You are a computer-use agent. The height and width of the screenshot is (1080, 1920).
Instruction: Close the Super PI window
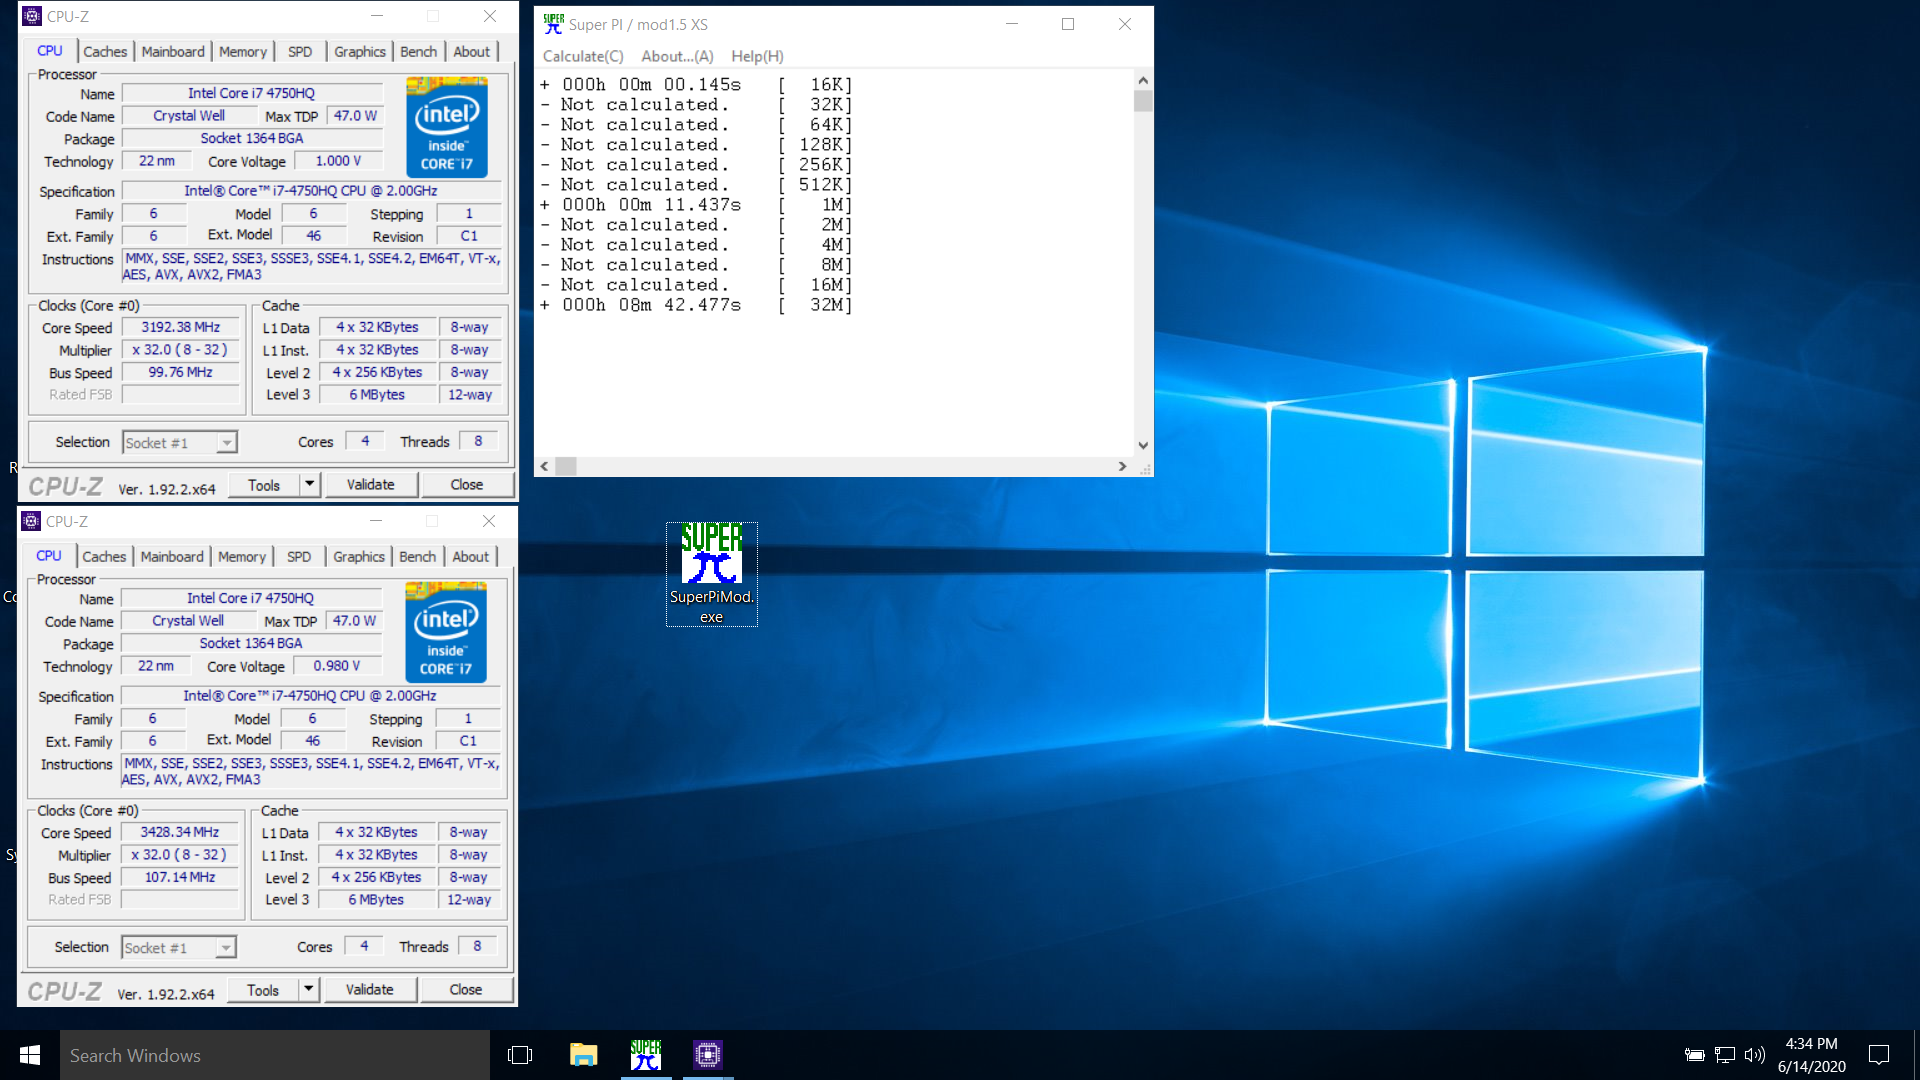(1125, 24)
